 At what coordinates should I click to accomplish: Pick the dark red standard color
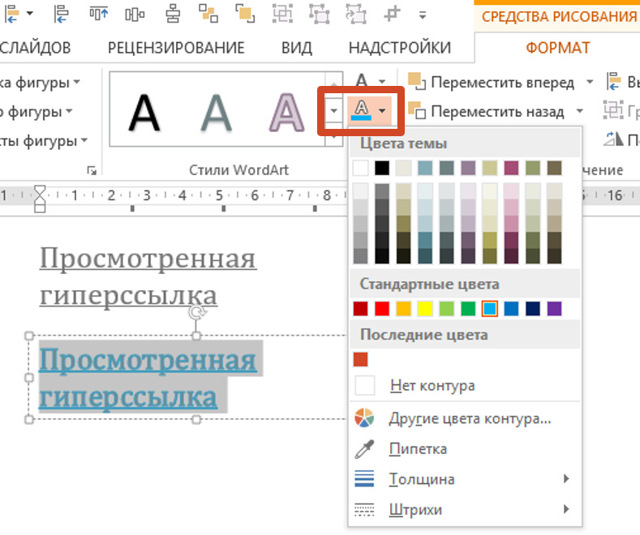(360, 309)
